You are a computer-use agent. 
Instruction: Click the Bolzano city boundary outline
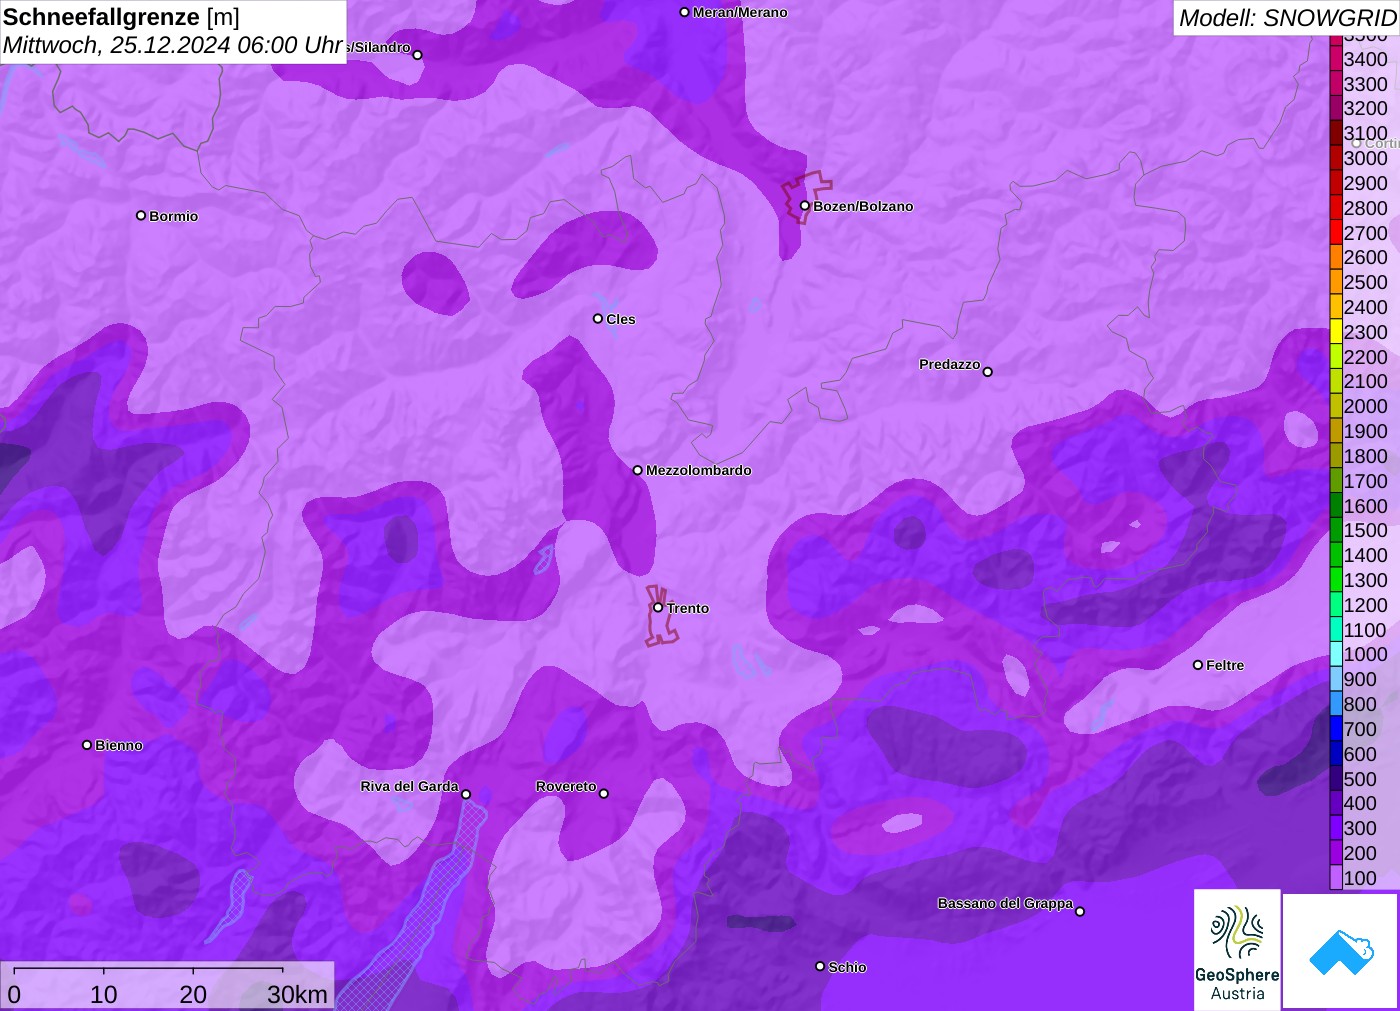tap(805, 197)
